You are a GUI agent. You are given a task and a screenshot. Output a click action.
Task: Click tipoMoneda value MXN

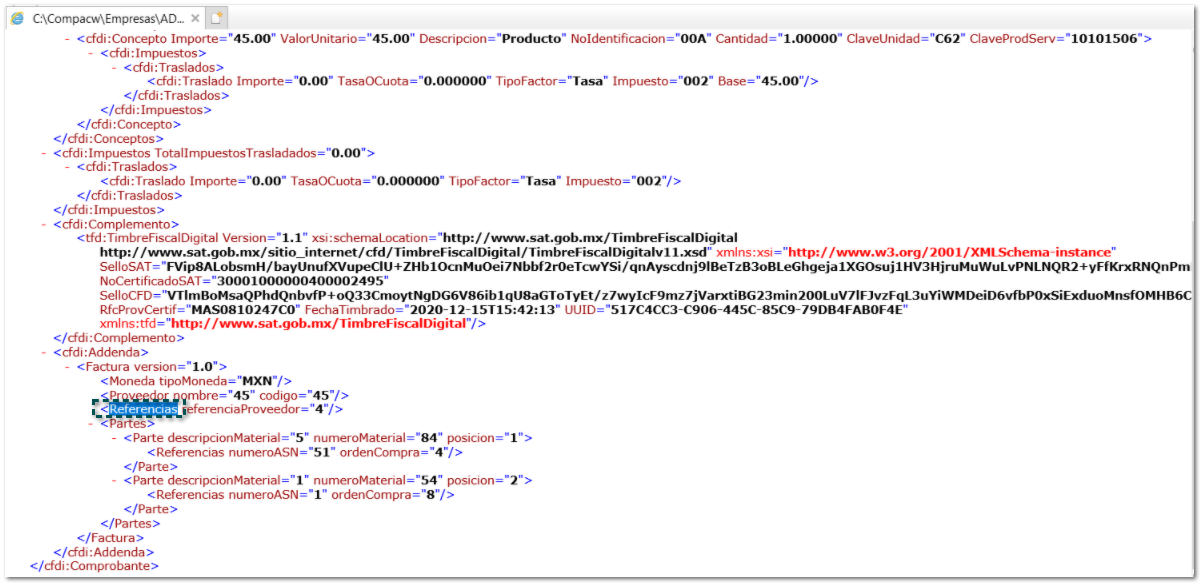click(x=255, y=381)
